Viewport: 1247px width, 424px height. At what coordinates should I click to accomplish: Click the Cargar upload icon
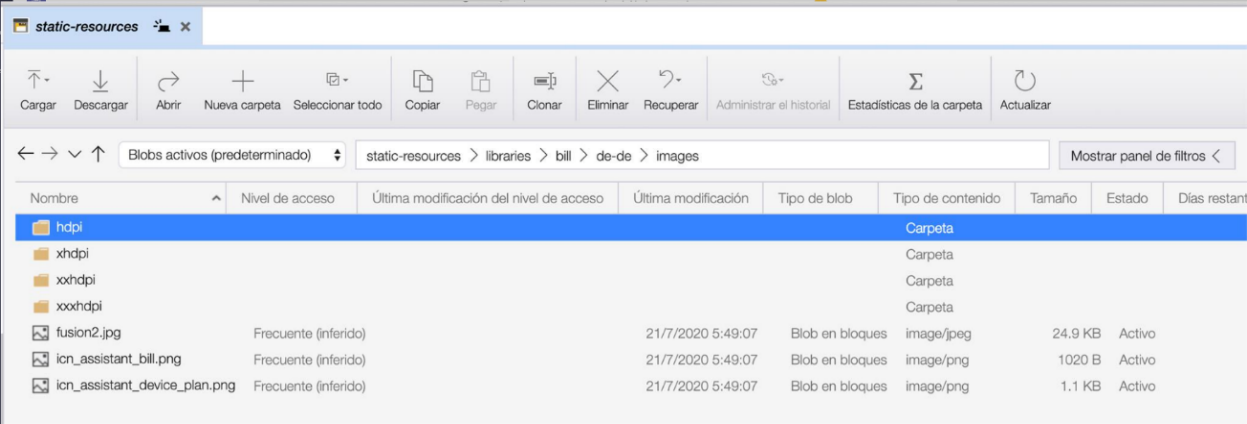pyautogui.click(x=35, y=81)
